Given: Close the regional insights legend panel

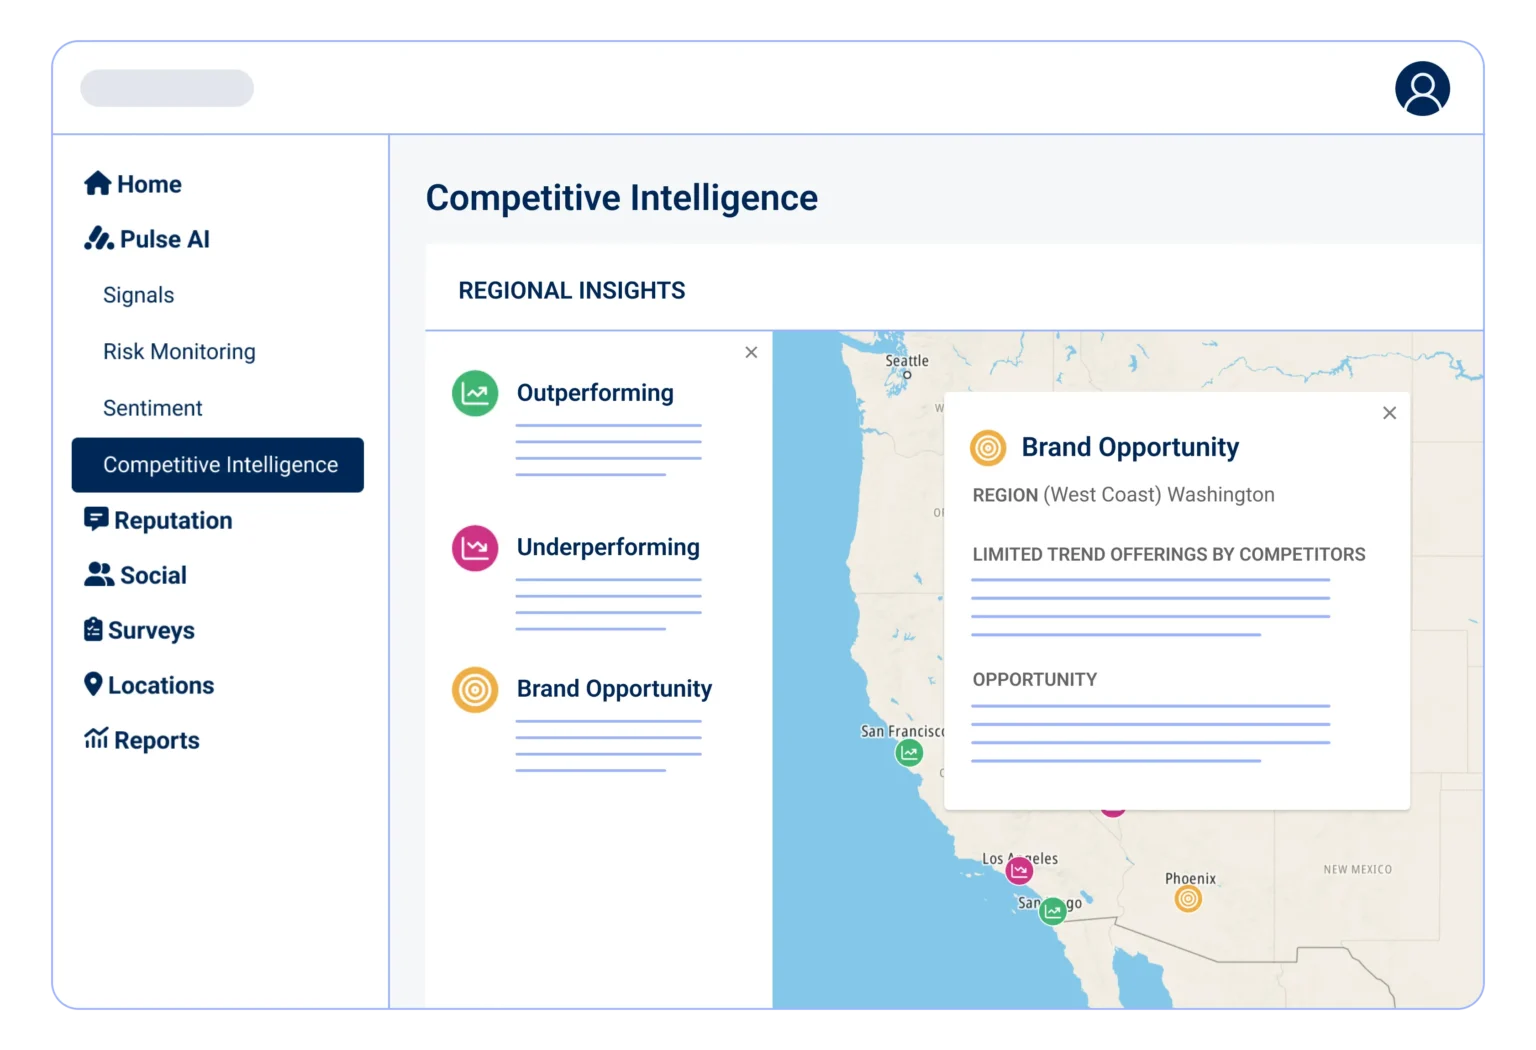Looking at the screenshot, I should [x=751, y=352].
